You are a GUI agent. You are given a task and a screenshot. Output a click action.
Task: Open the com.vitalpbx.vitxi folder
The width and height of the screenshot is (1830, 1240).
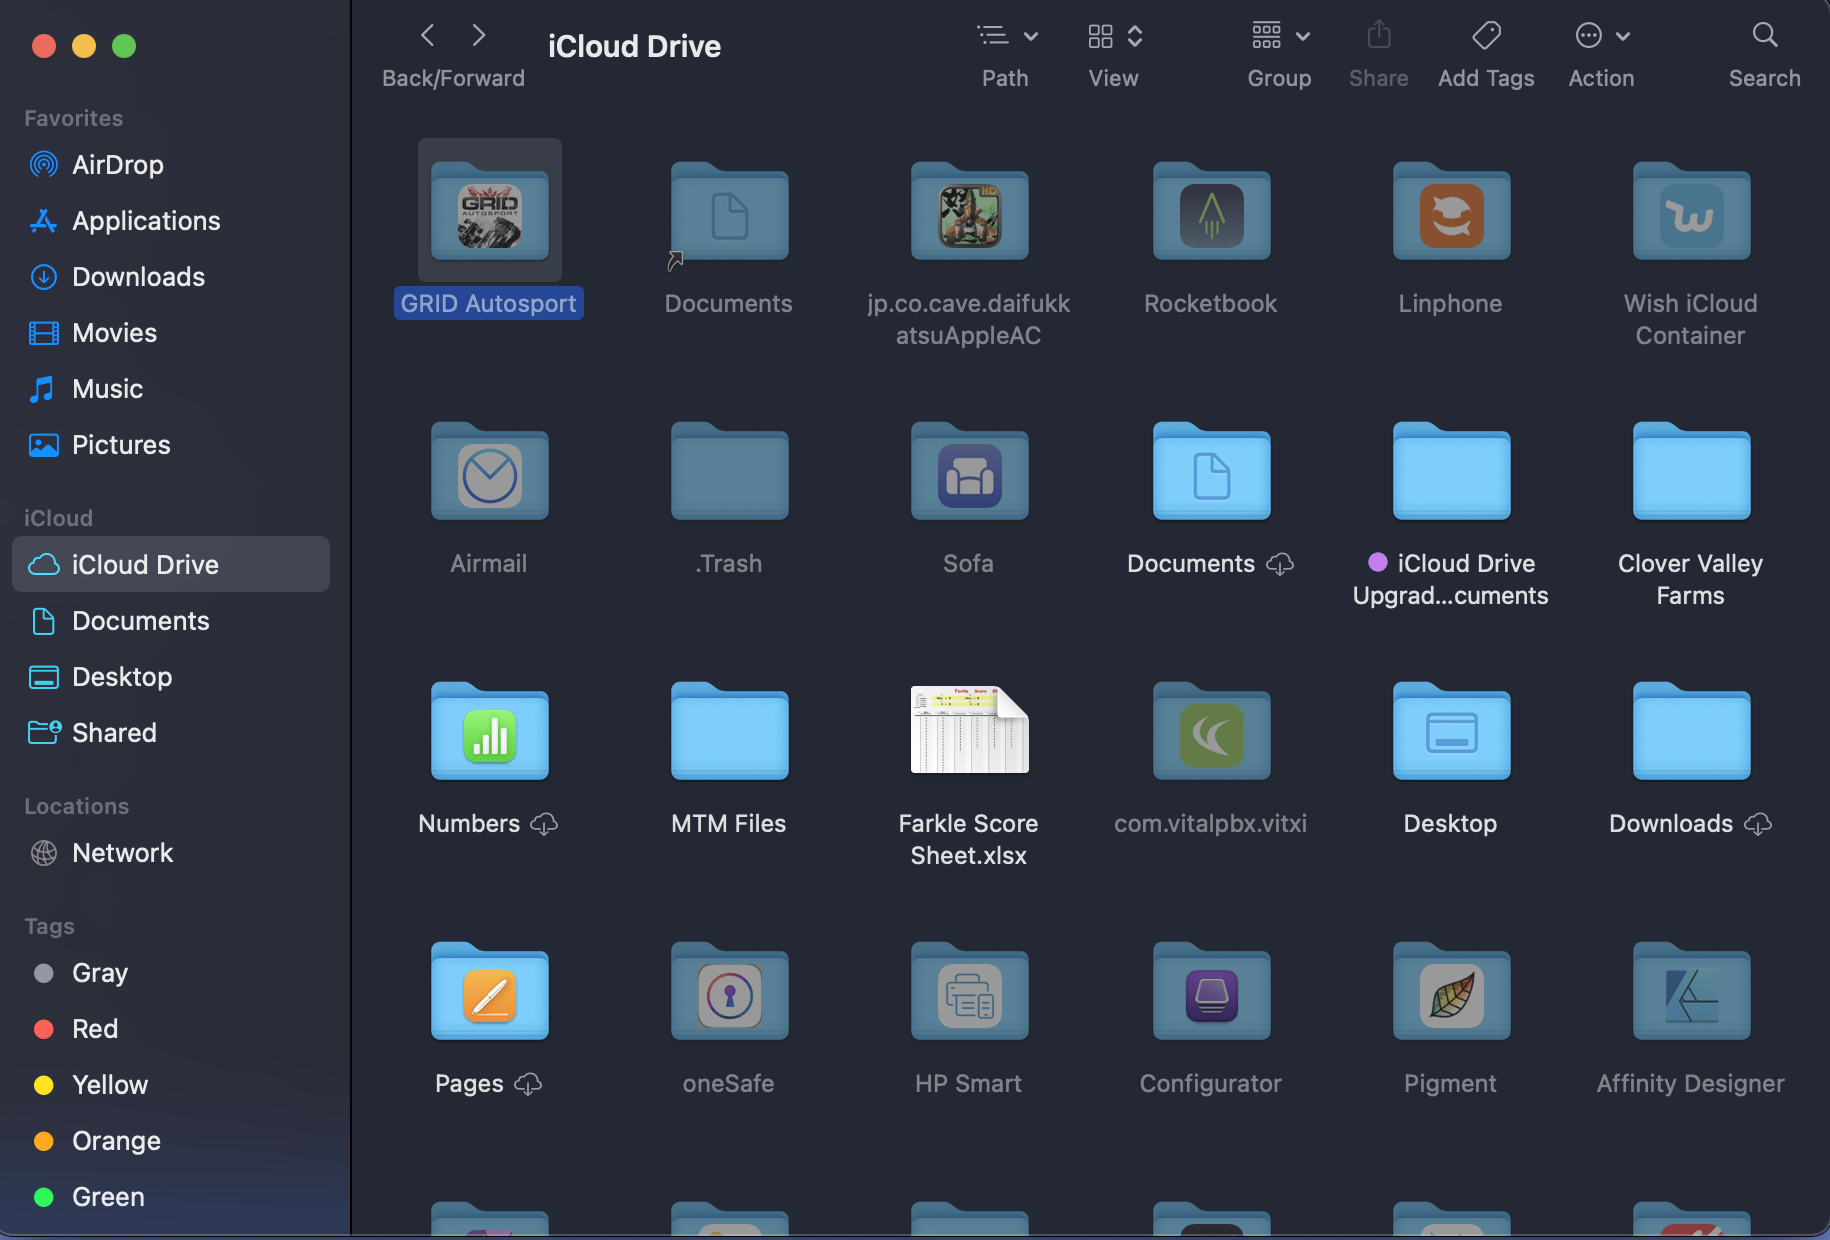tap(1211, 732)
